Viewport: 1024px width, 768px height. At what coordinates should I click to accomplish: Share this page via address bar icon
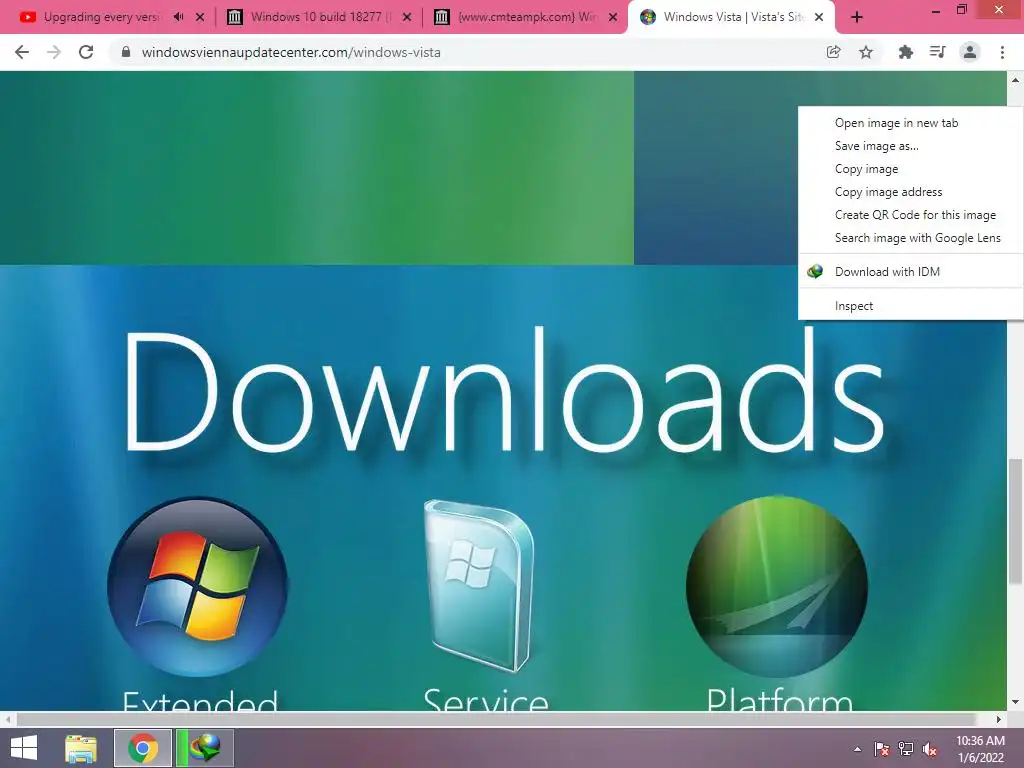point(833,52)
